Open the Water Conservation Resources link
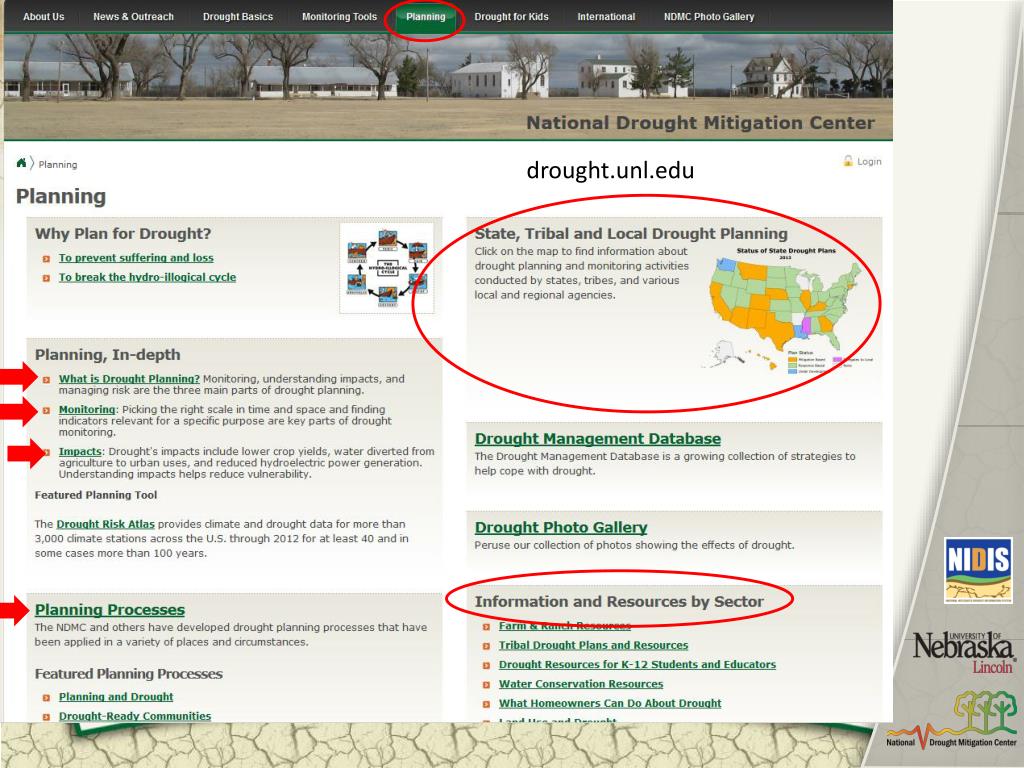 581,684
